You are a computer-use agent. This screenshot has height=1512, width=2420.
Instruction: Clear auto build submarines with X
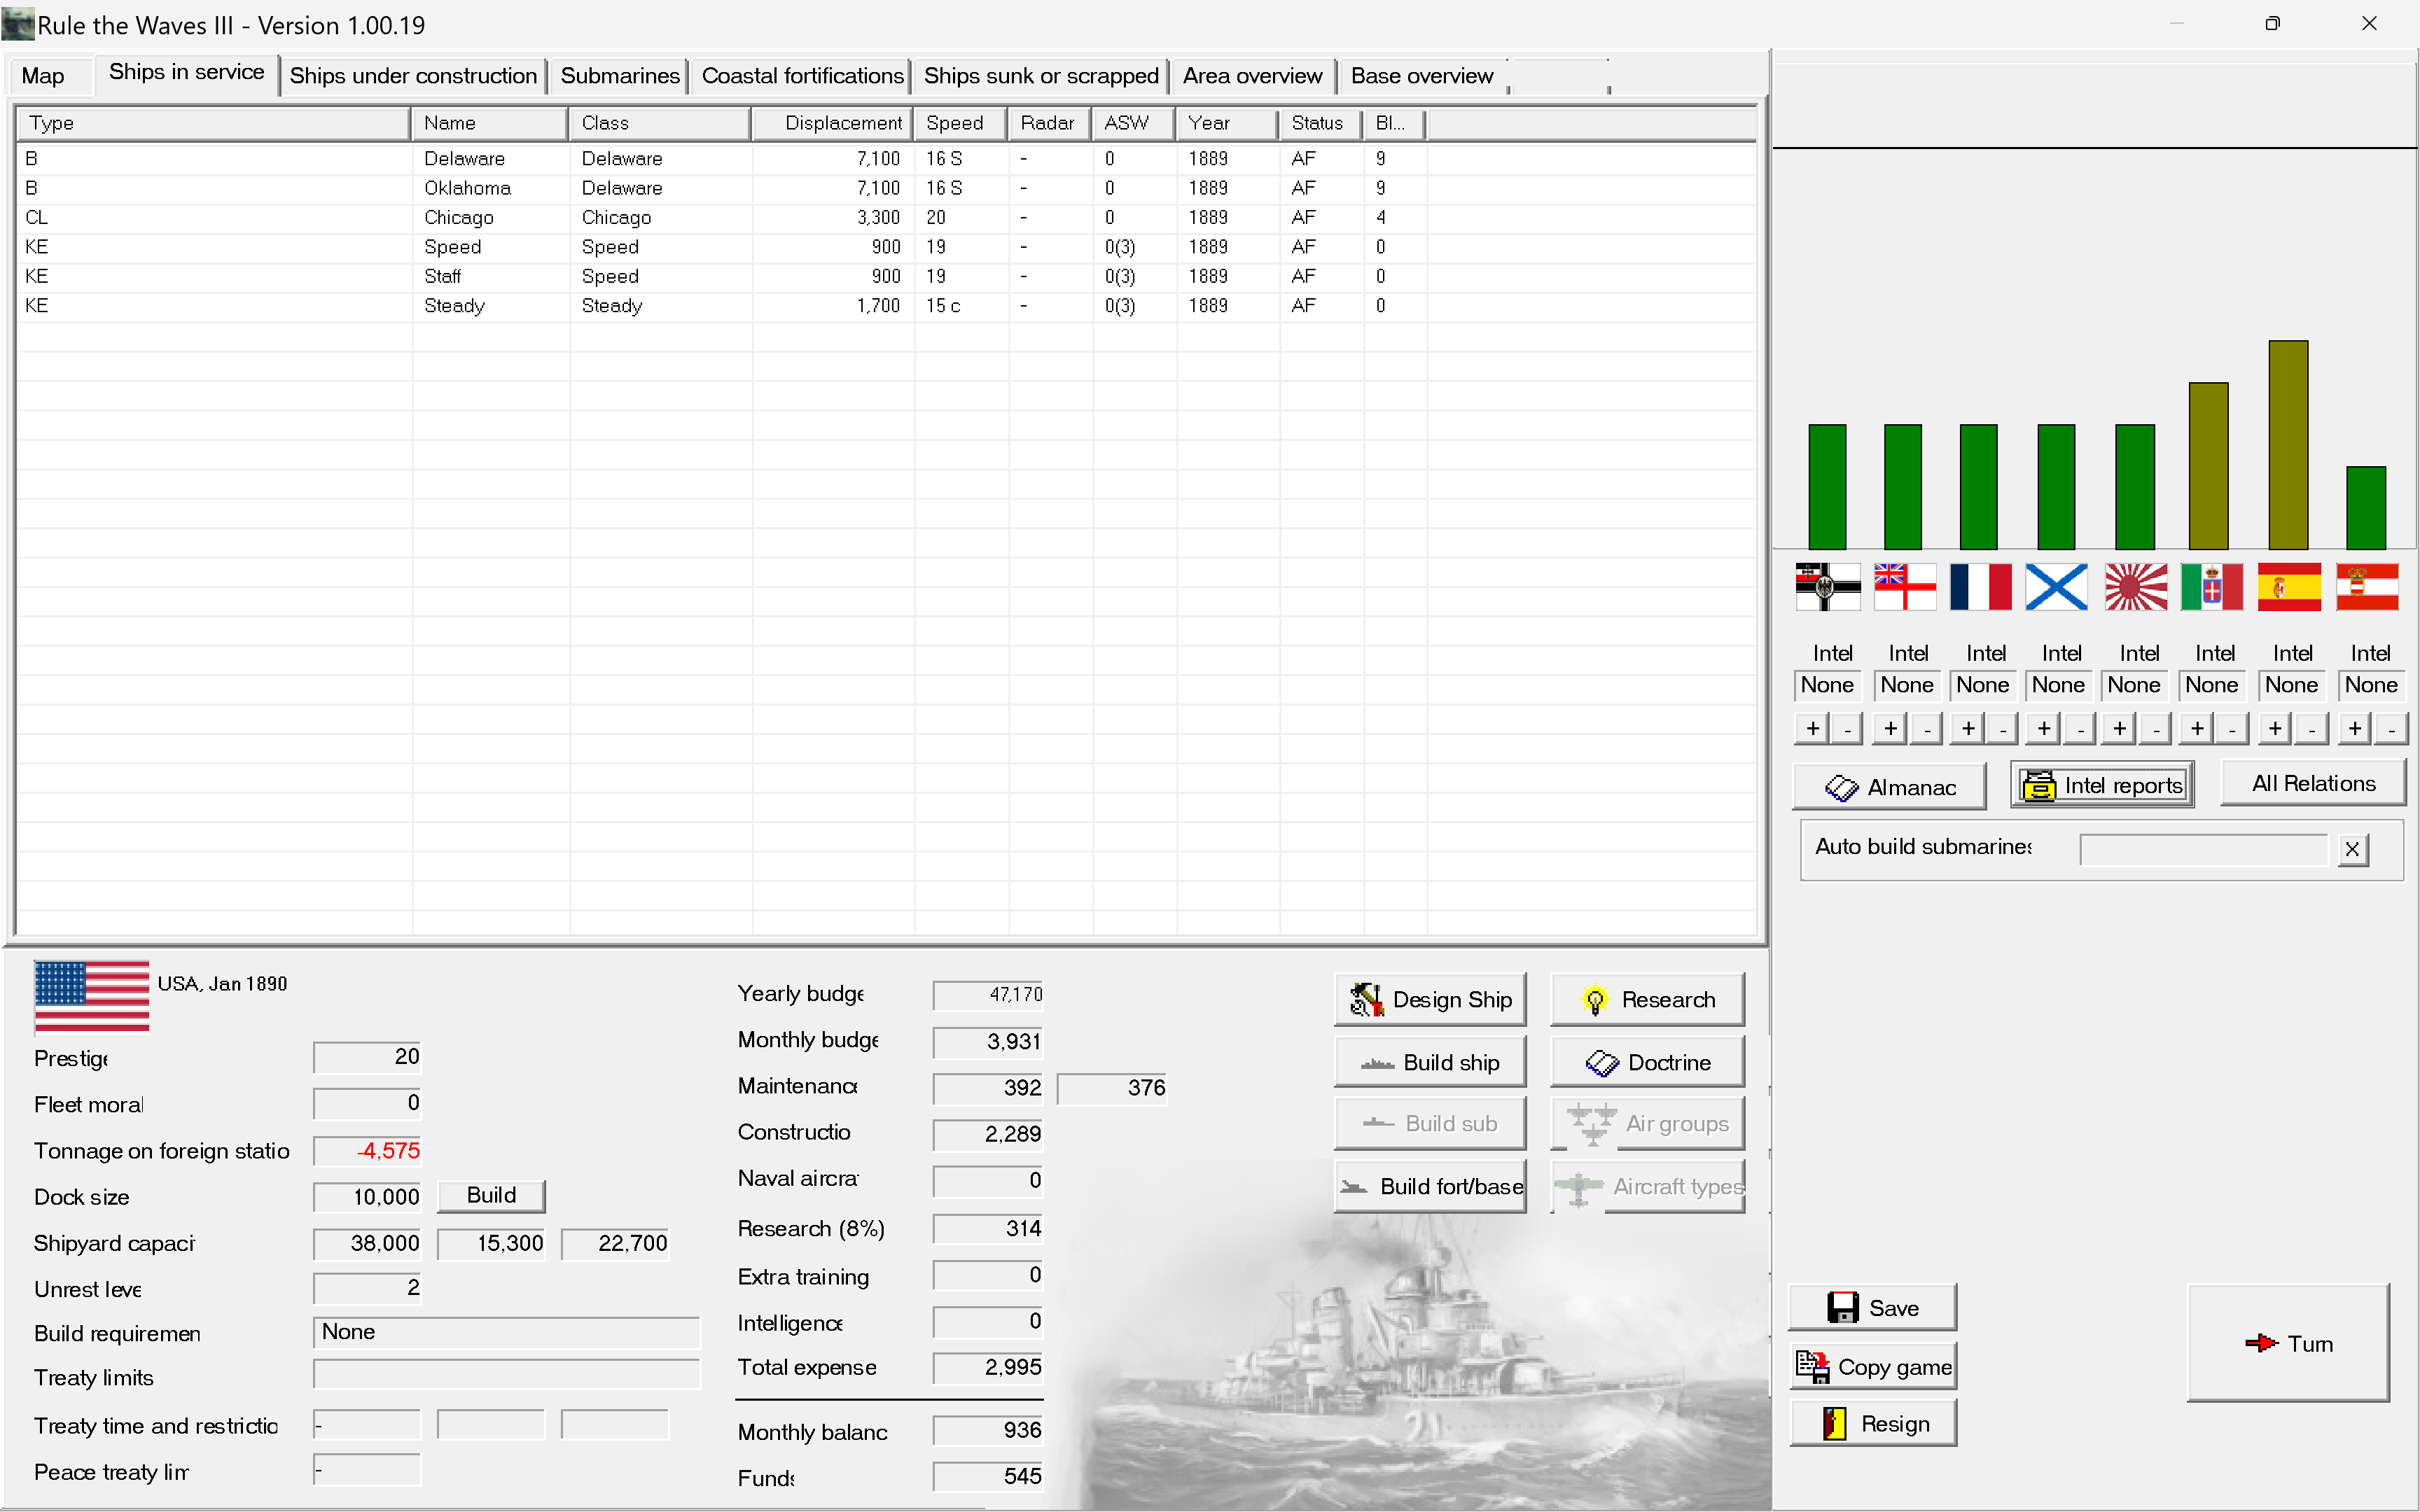(x=2352, y=849)
